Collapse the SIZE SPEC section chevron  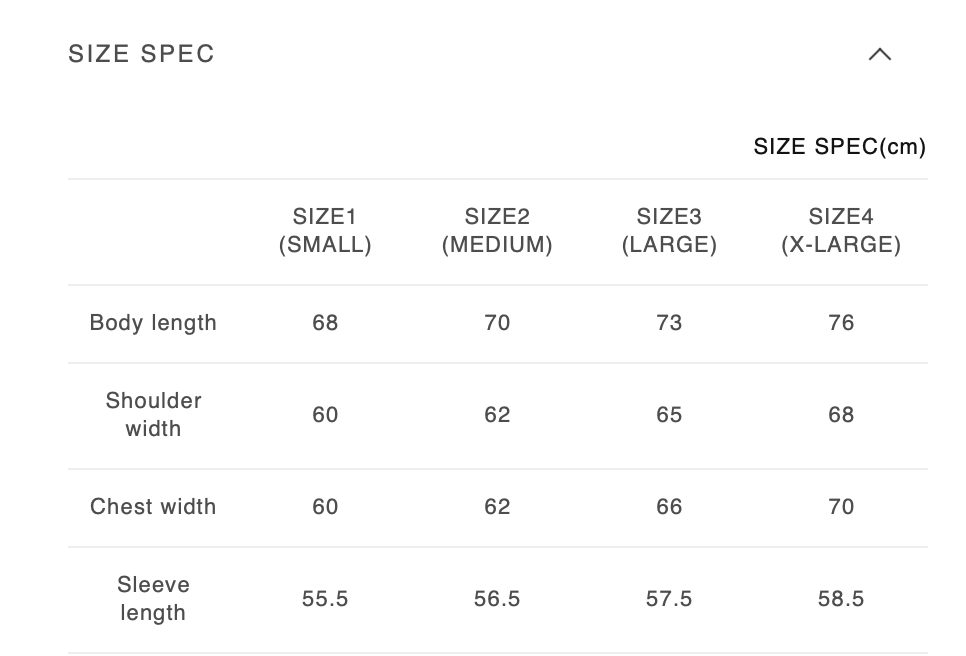879,54
